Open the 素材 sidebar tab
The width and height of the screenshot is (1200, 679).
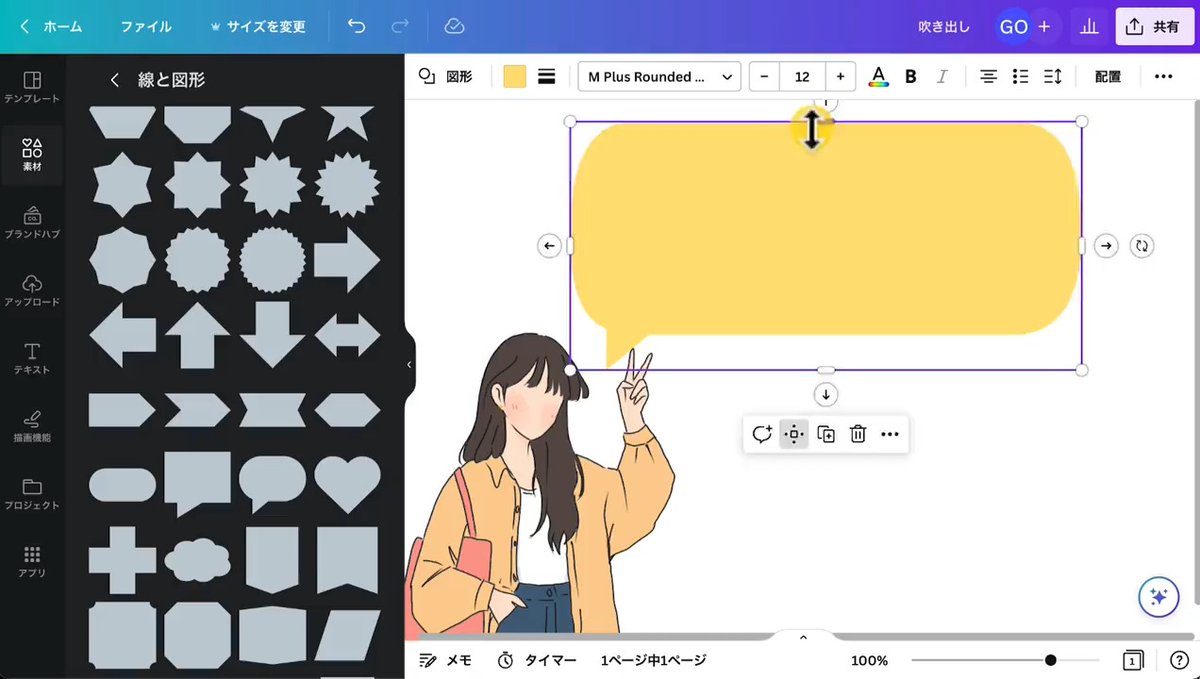32,155
